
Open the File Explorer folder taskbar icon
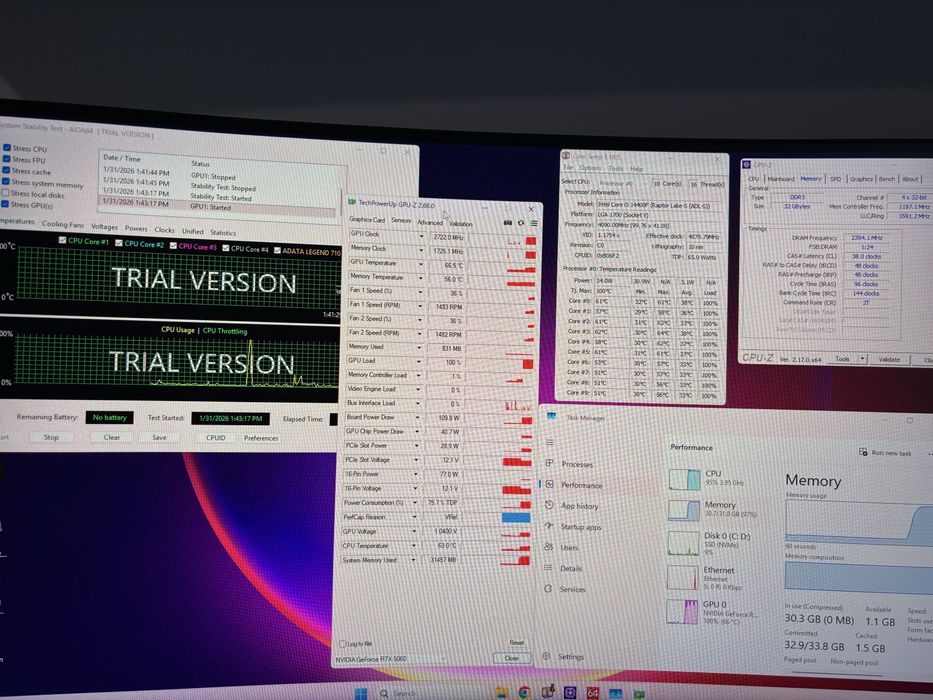pyautogui.click(x=502, y=692)
